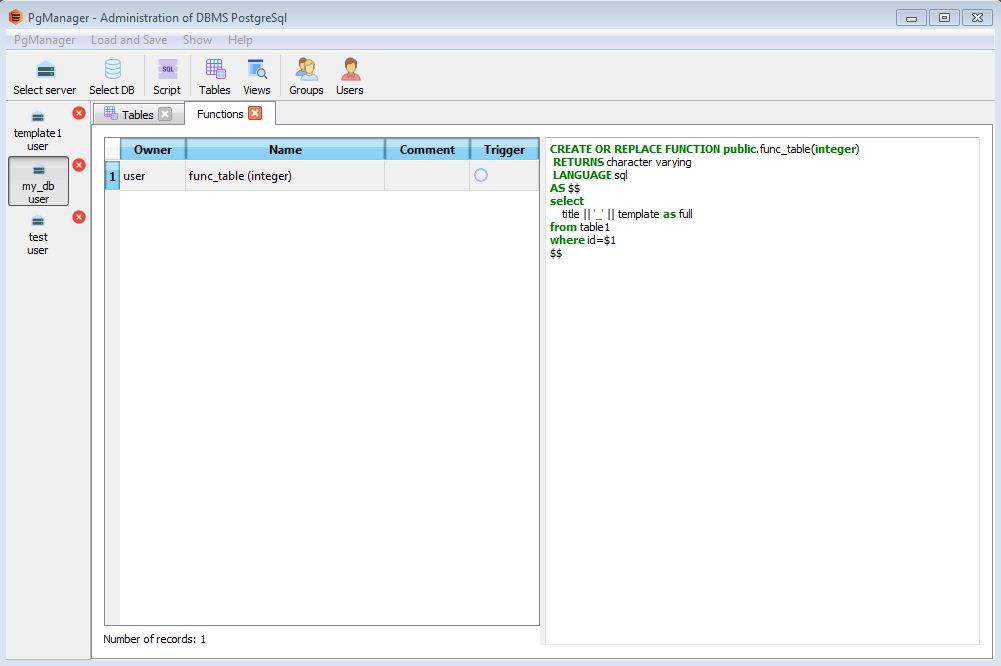Open the Help menu
The height and width of the screenshot is (666, 1001).
pos(240,40)
